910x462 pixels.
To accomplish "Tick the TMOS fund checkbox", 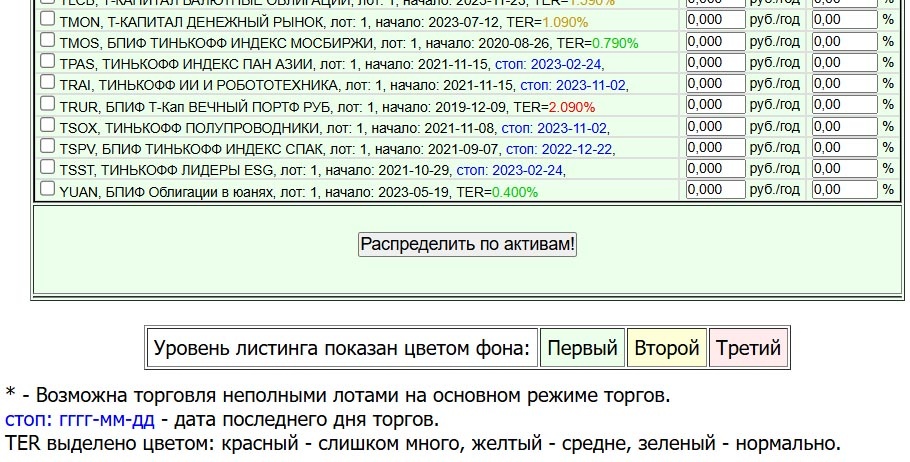I will pos(48,40).
